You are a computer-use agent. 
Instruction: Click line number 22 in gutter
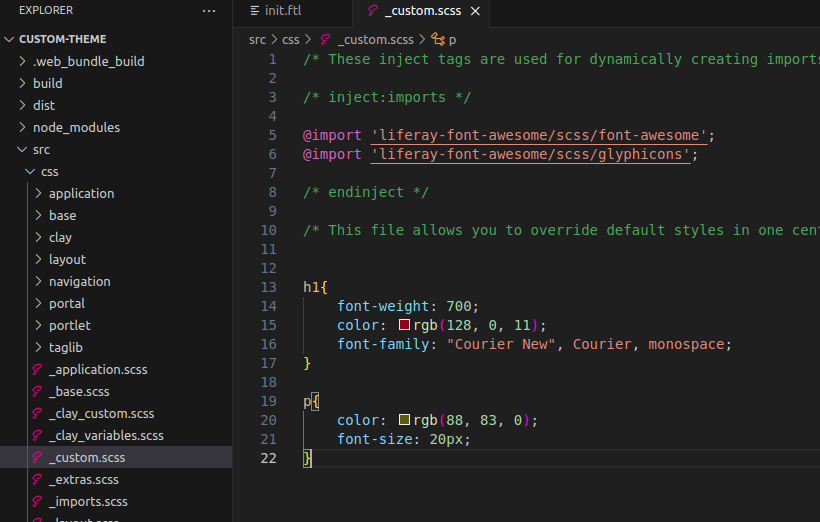268,458
